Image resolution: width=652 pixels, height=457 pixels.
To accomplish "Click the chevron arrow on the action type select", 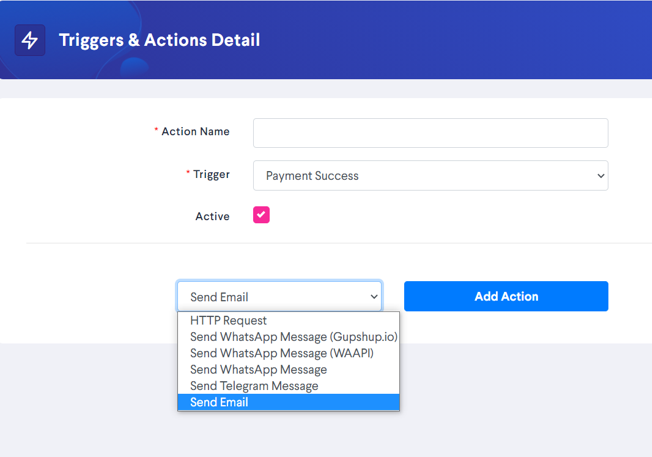I will pos(374,297).
